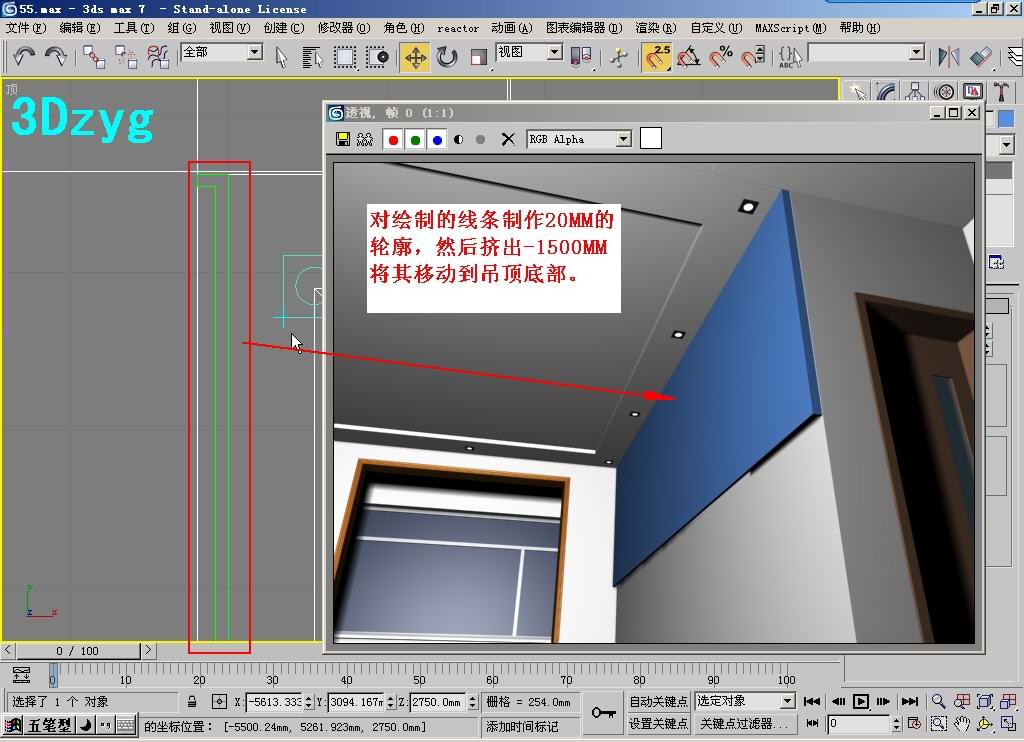Toggle the green channel display

[x=415, y=140]
